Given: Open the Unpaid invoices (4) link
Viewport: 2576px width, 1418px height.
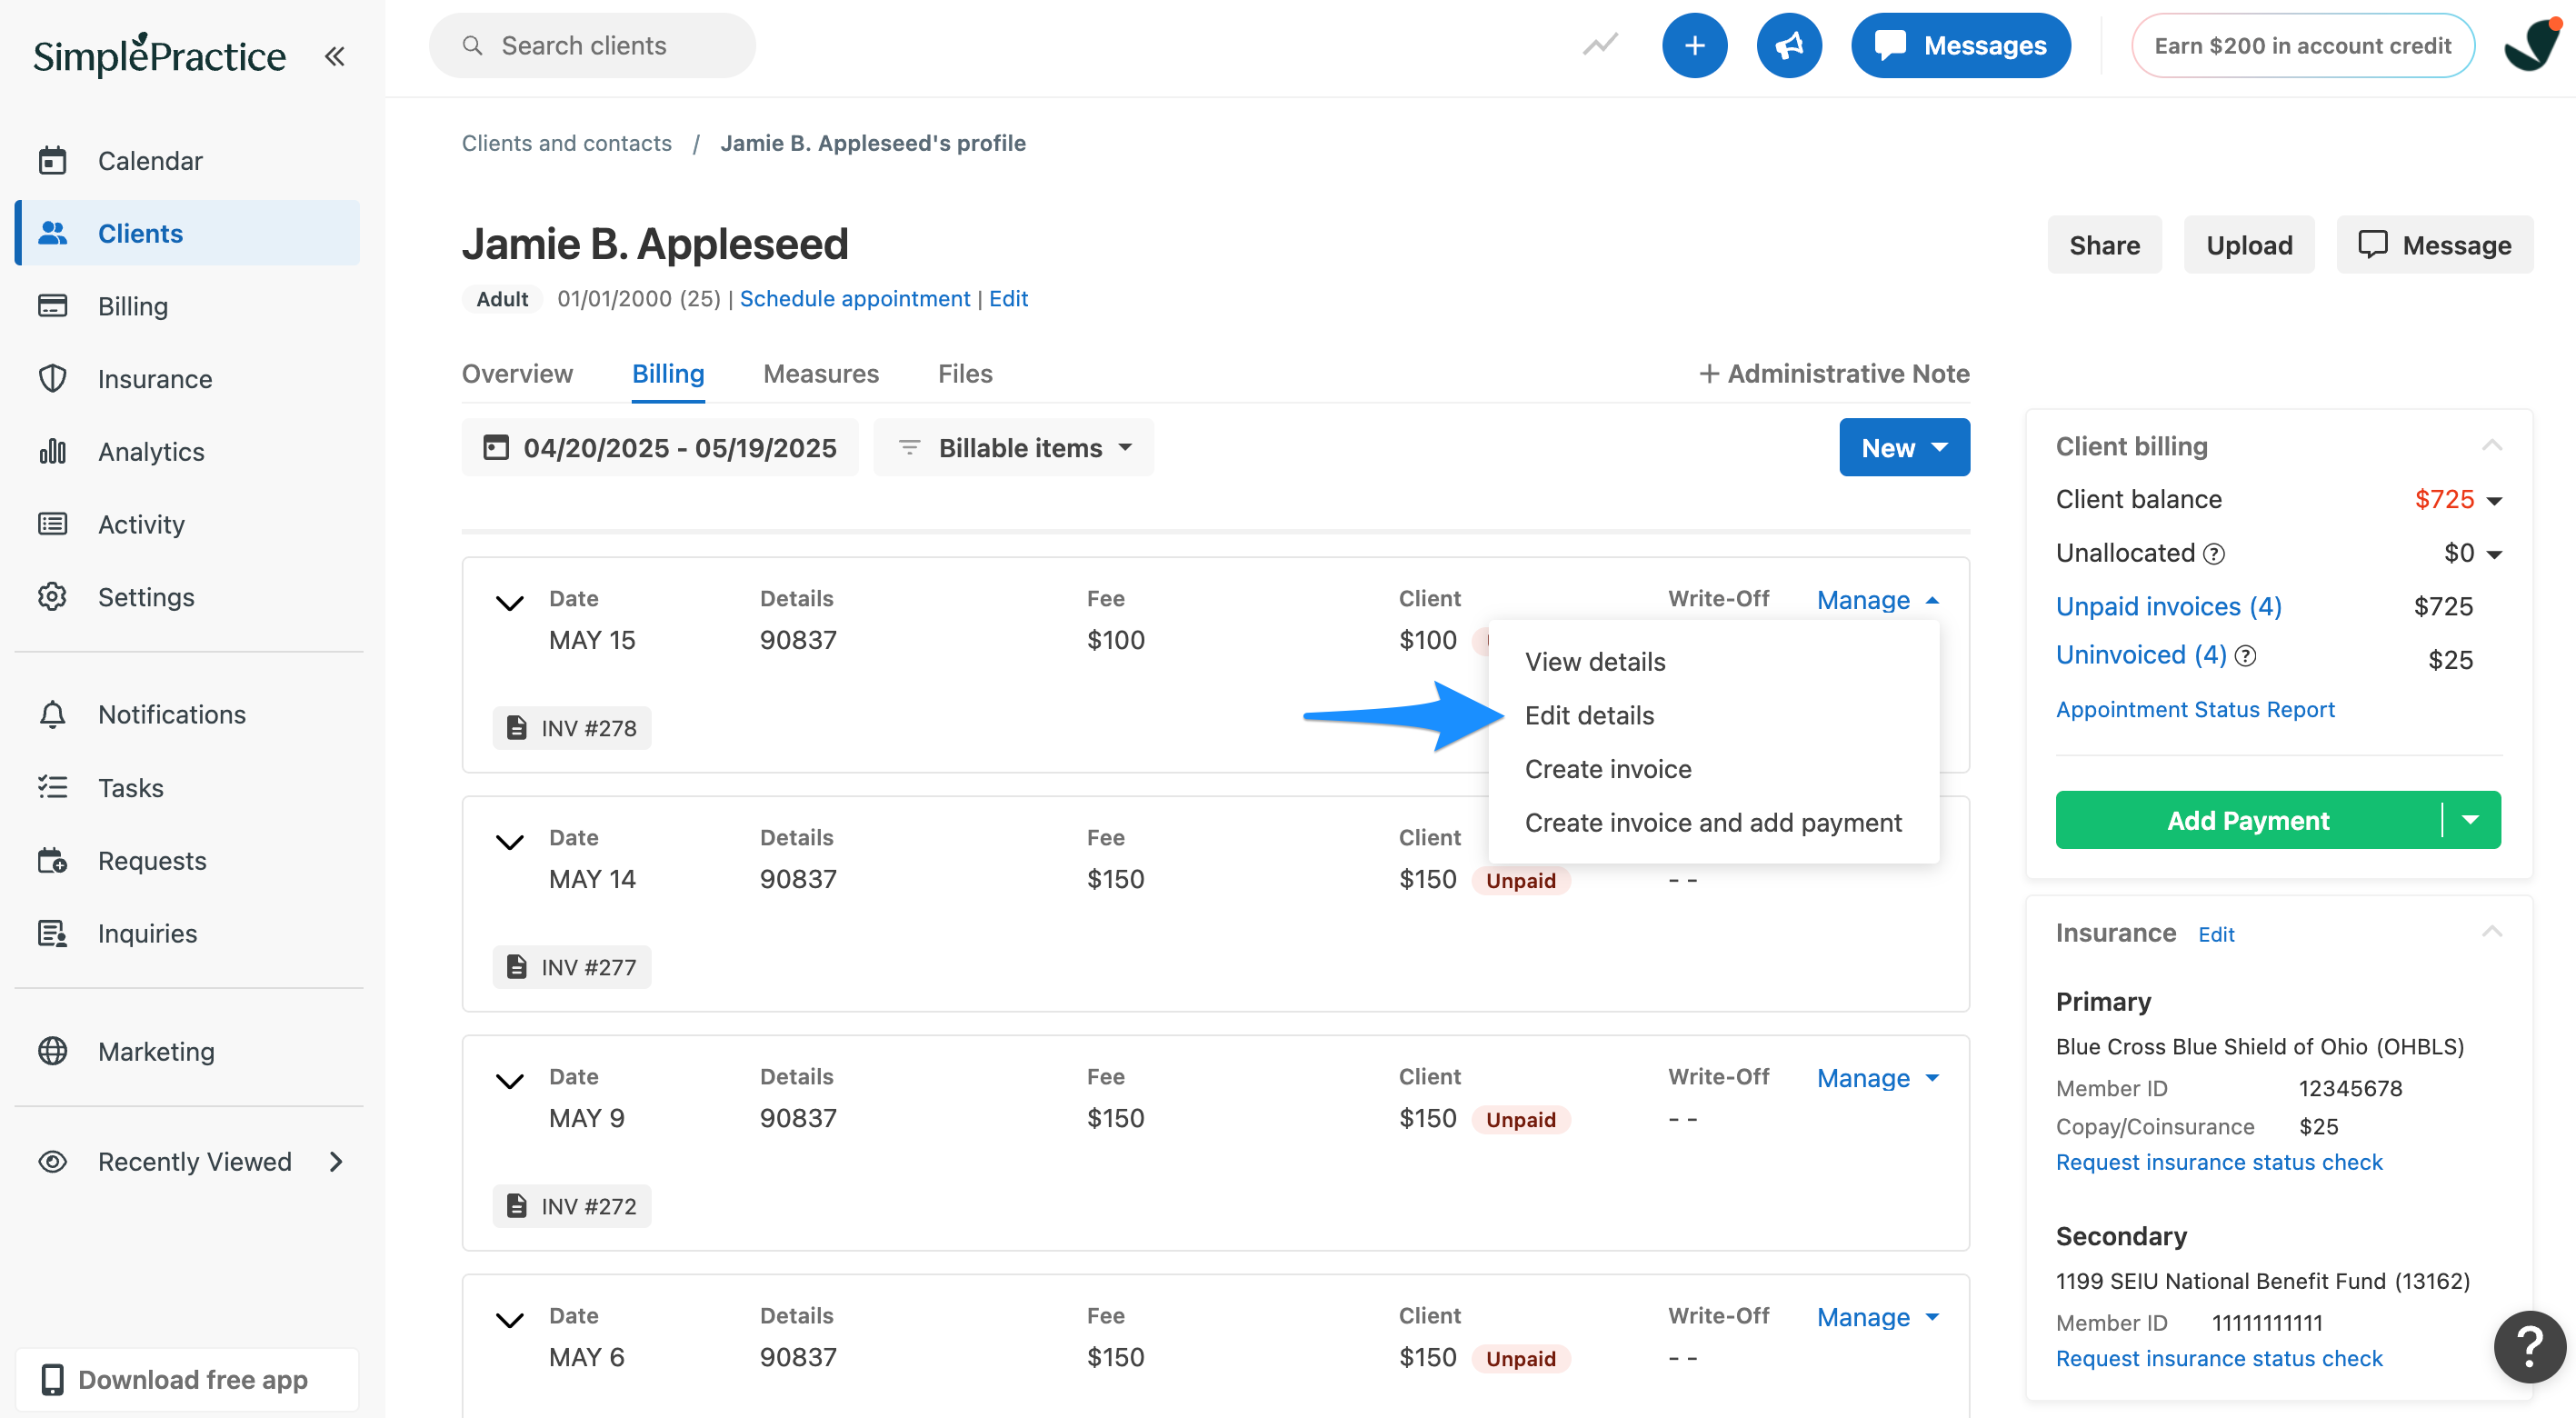Looking at the screenshot, I should tap(2168, 606).
